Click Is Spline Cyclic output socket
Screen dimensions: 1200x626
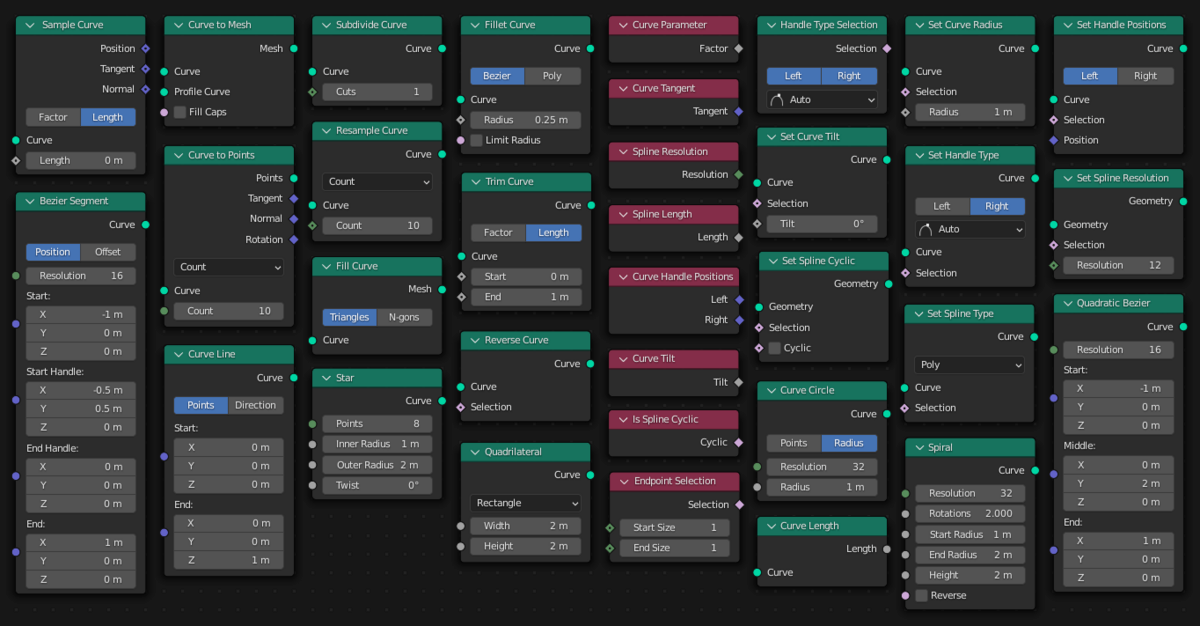coord(739,442)
